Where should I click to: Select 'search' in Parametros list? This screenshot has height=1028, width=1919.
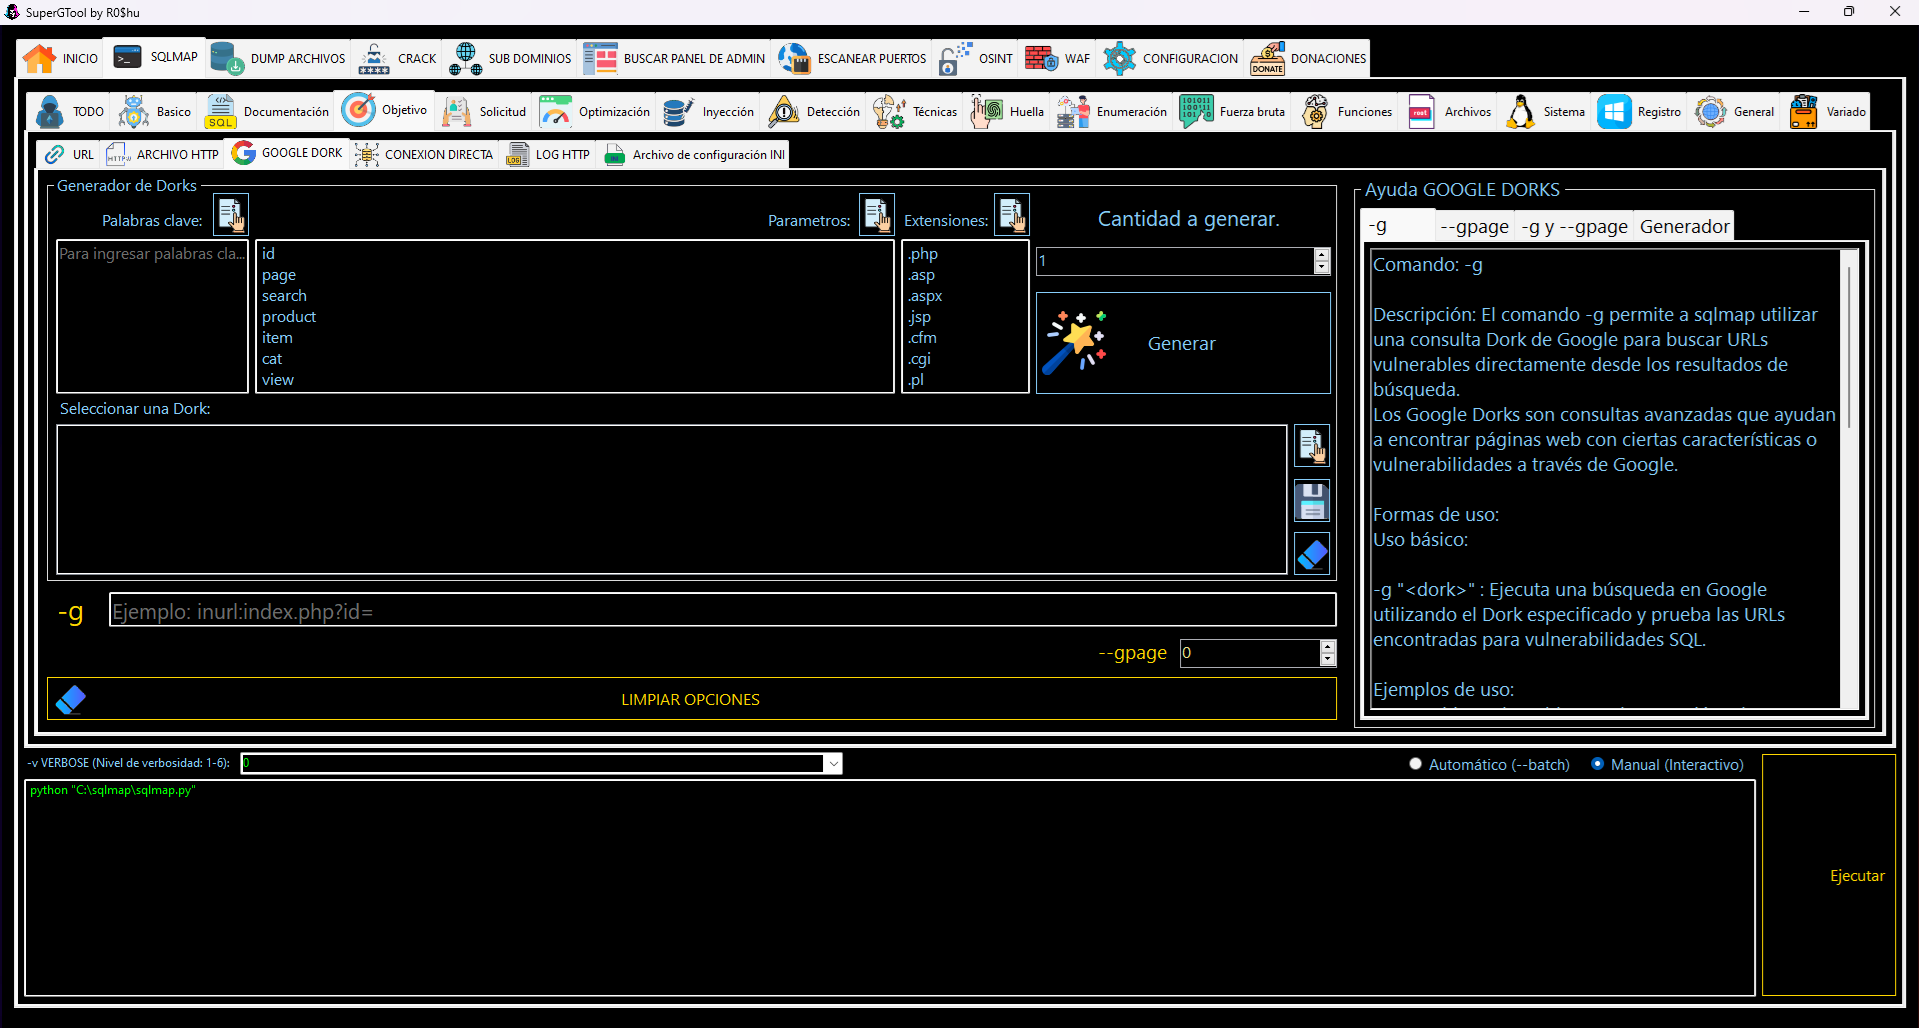tap(284, 296)
